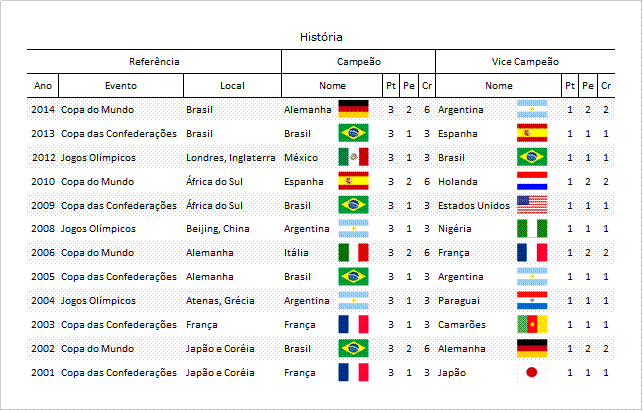Click the Vice Campeão header cell
Viewport: 643px width, 411px height.
tap(525, 62)
